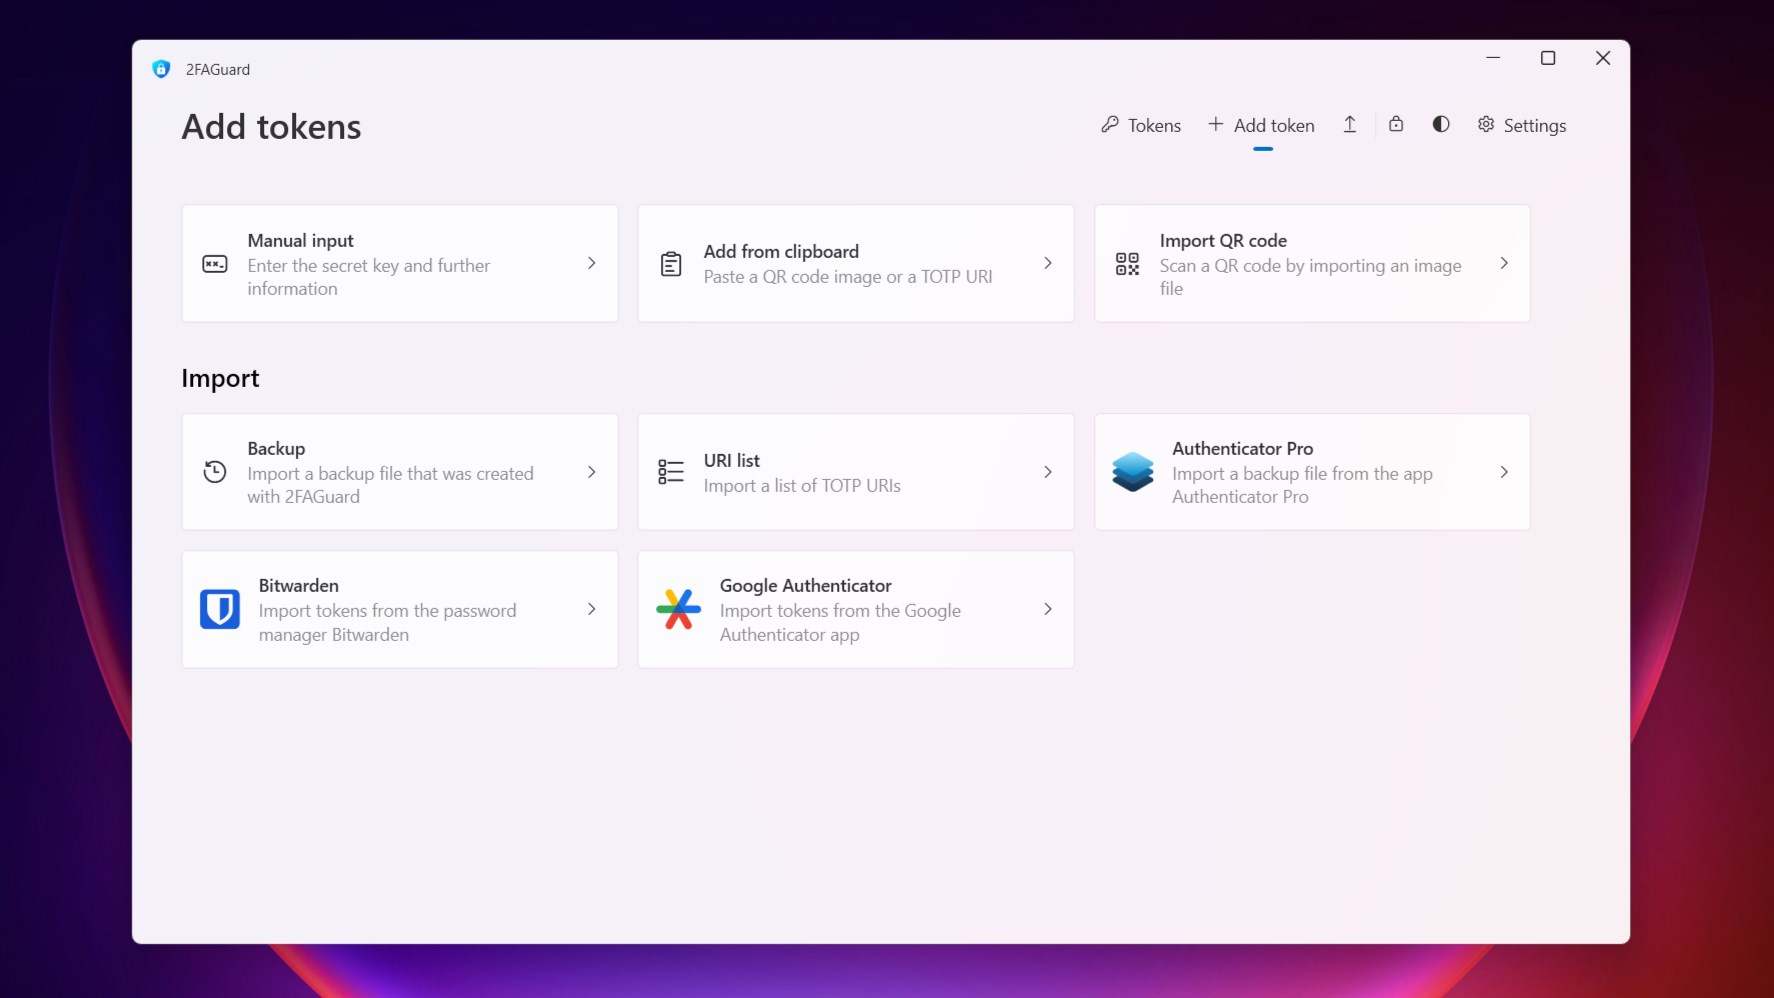The width and height of the screenshot is (1774, 998).
Task: Open the Bitwarden import option
Action: [x=400, y=609]
